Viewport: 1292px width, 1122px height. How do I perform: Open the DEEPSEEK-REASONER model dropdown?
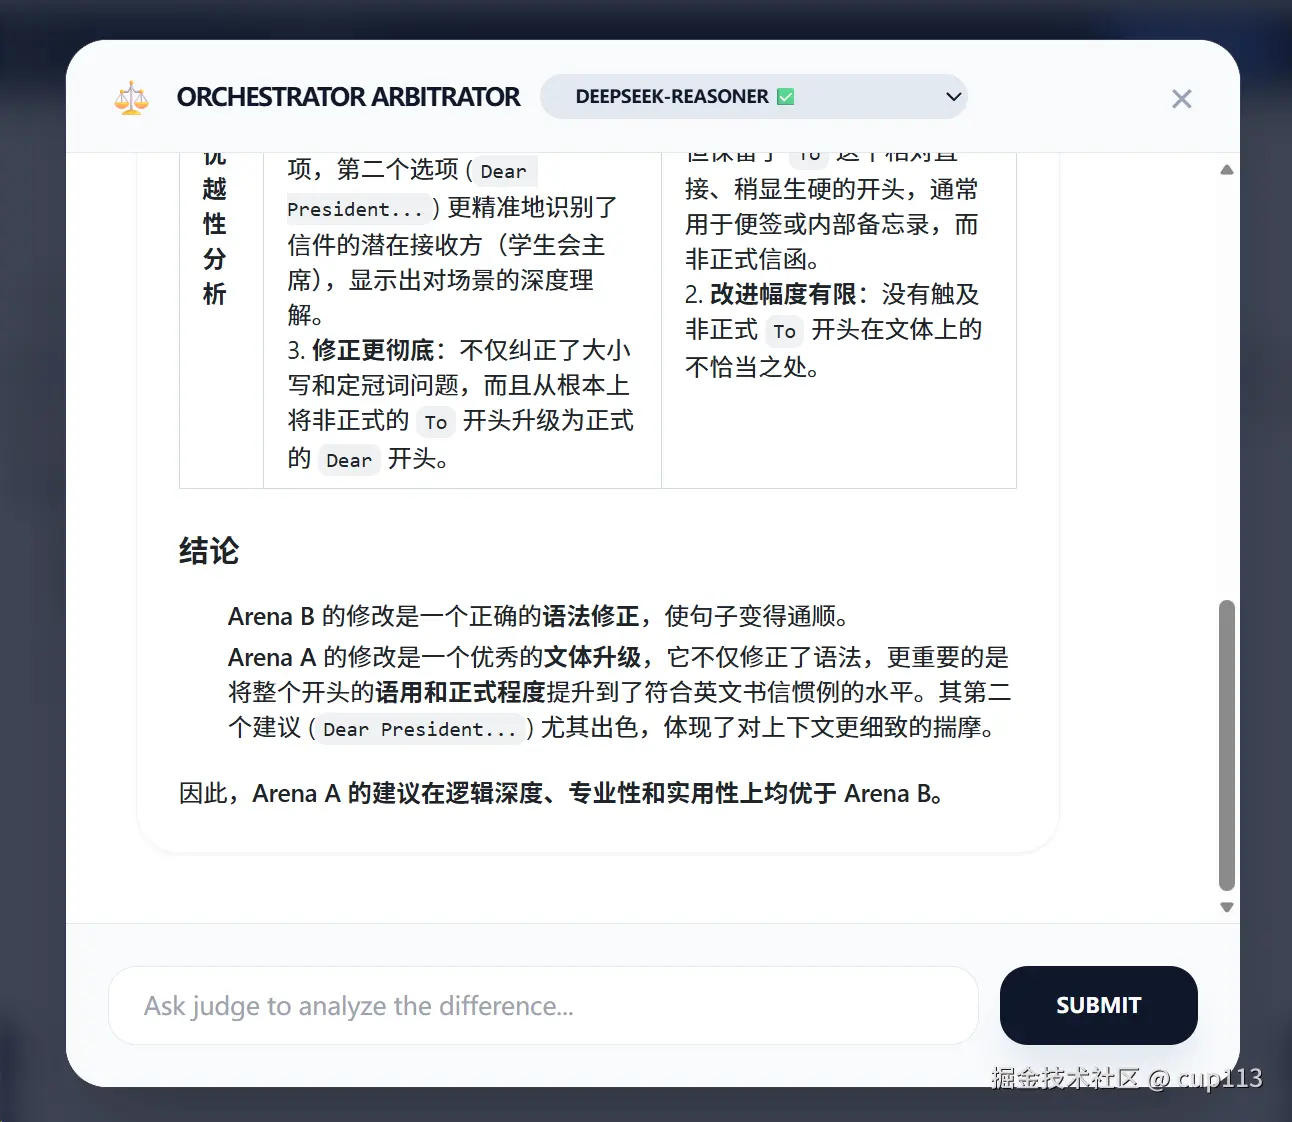point(754,96)
